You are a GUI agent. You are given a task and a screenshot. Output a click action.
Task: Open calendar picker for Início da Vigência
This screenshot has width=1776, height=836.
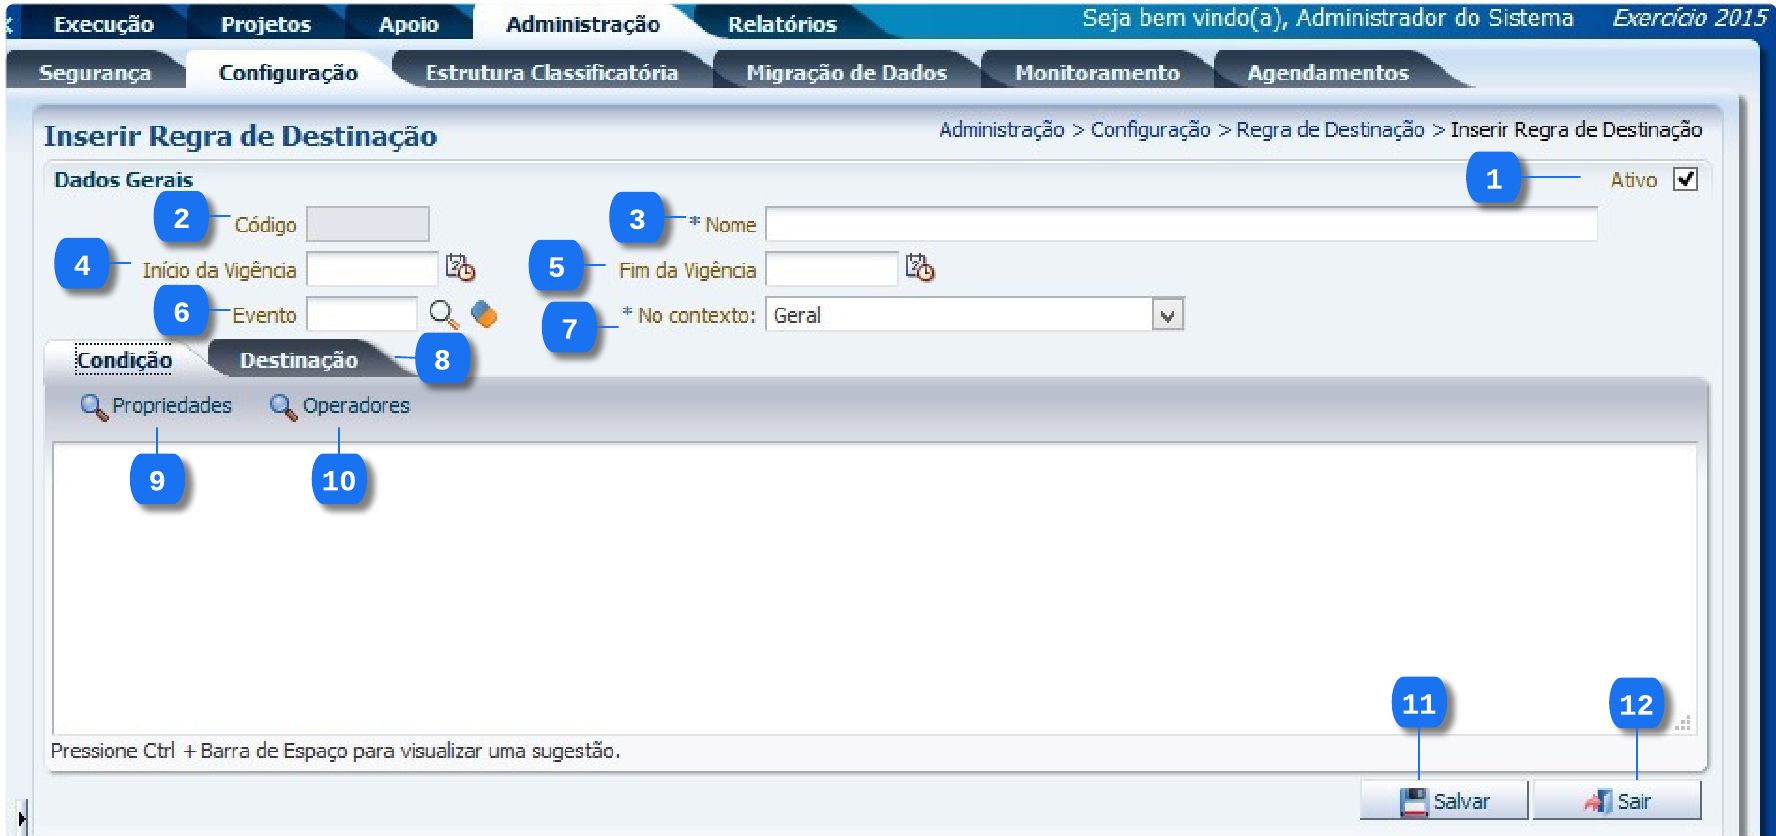460,268
